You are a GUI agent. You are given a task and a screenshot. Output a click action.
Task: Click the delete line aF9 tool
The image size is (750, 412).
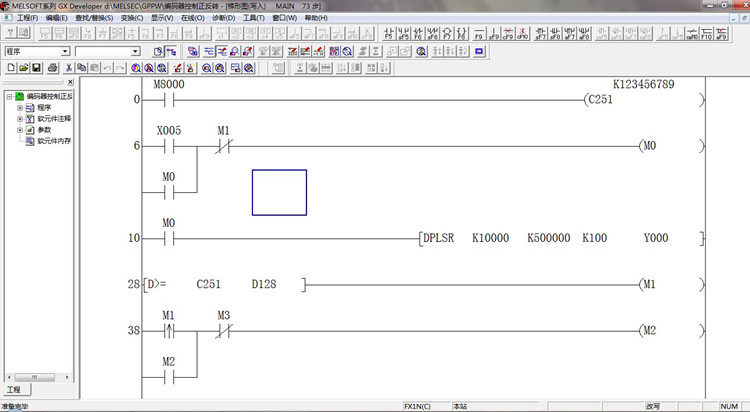coord(721,33)
